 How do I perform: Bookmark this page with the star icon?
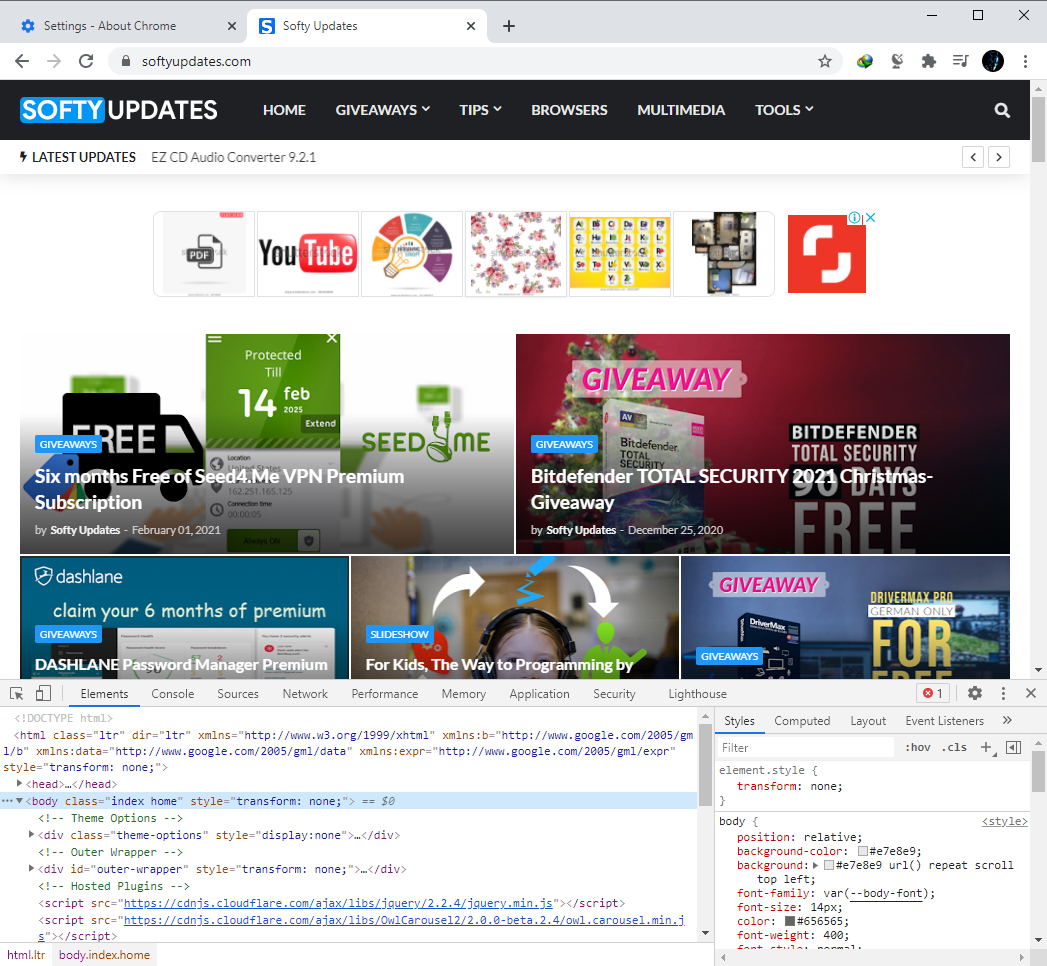click(x=825, y=61)
